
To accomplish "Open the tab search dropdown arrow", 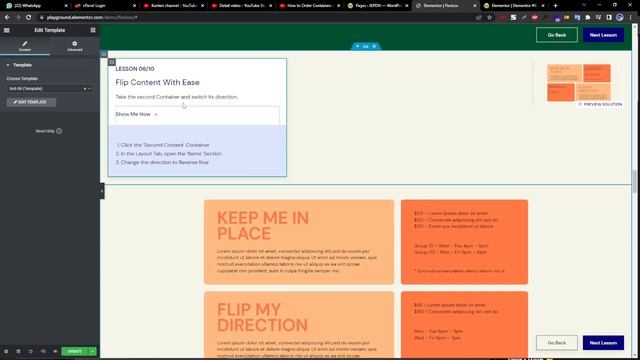I will (x=584, y=6).
